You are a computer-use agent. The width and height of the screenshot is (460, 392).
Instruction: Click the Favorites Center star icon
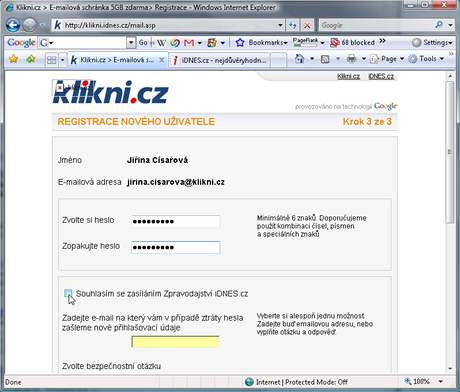(13, 59)
